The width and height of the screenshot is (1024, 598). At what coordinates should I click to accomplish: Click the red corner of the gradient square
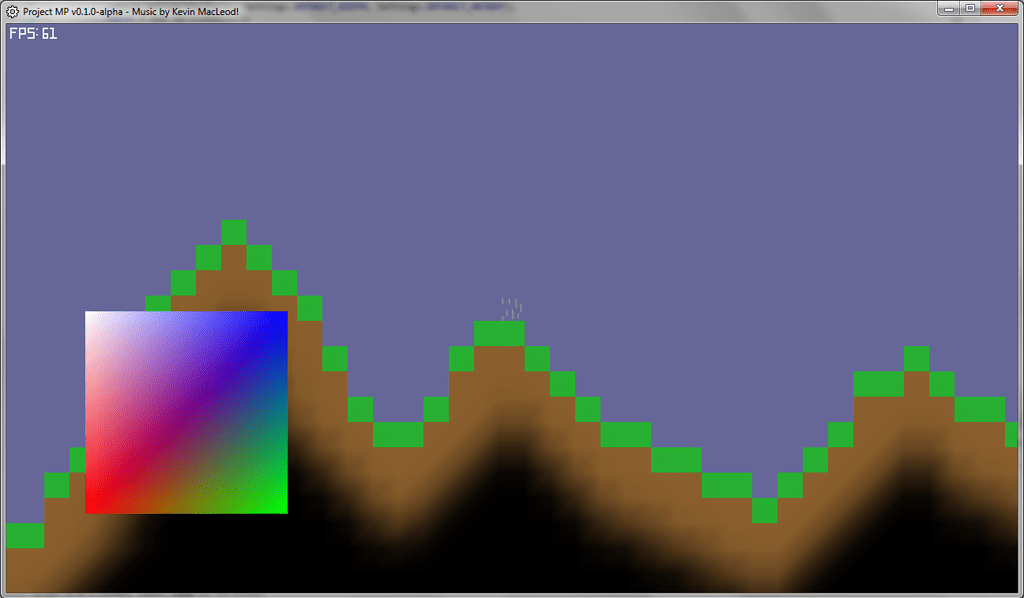point(92,508)
